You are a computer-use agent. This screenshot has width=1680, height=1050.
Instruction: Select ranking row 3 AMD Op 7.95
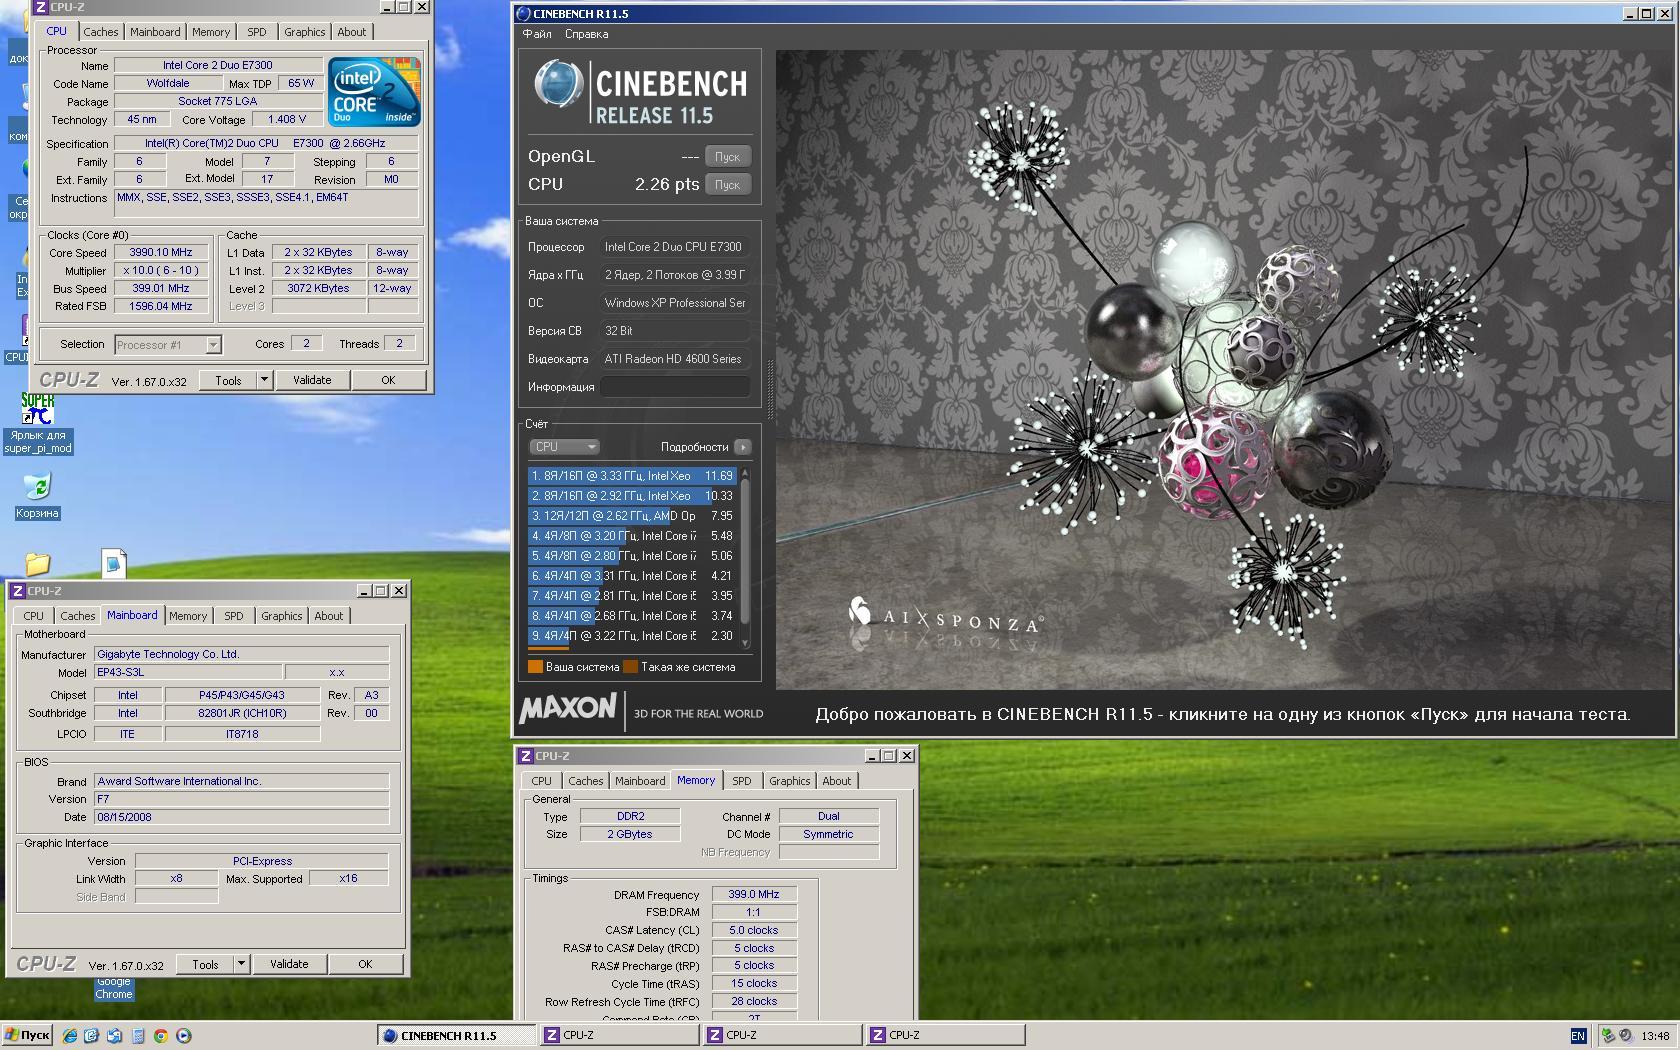[x=632, y=516]
